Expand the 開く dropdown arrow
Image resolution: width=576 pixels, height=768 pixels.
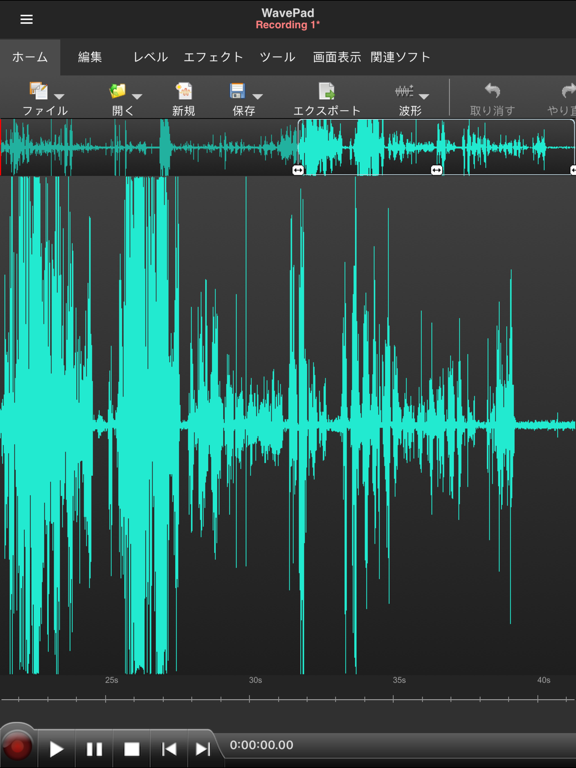(137, 96)
